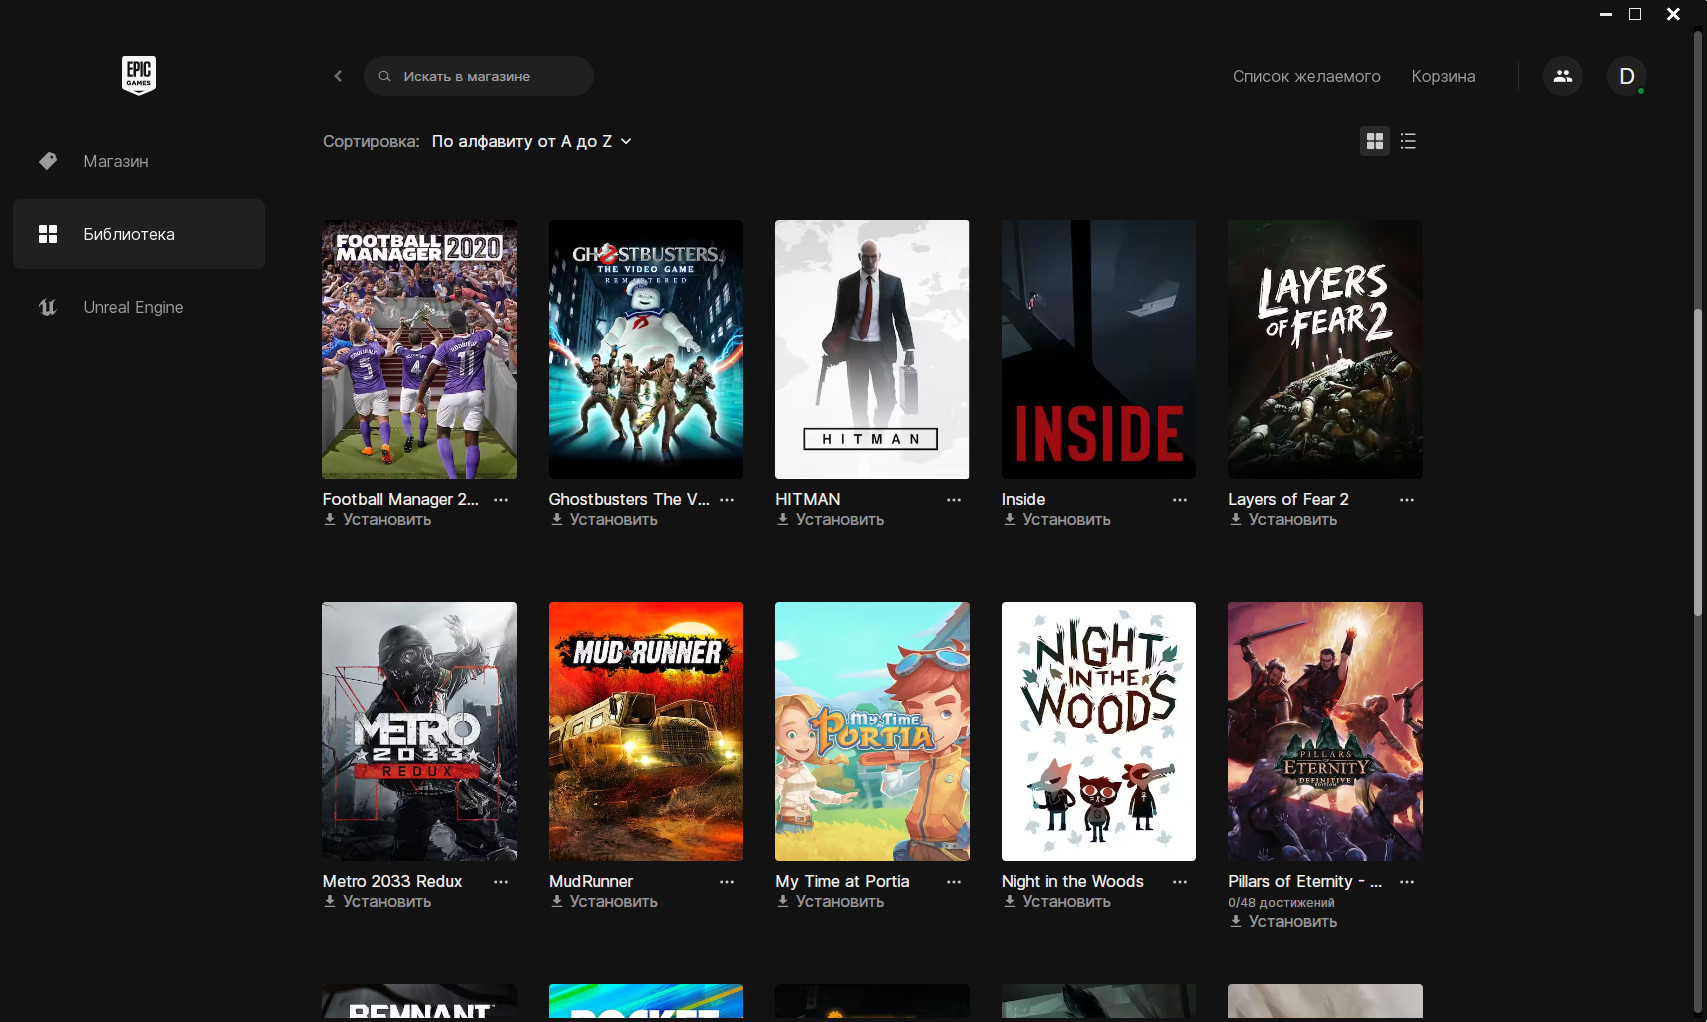Click the Магазин tag icon in the sidebar
This screenshot has height=1022, width=1707.
coord(47,161)
